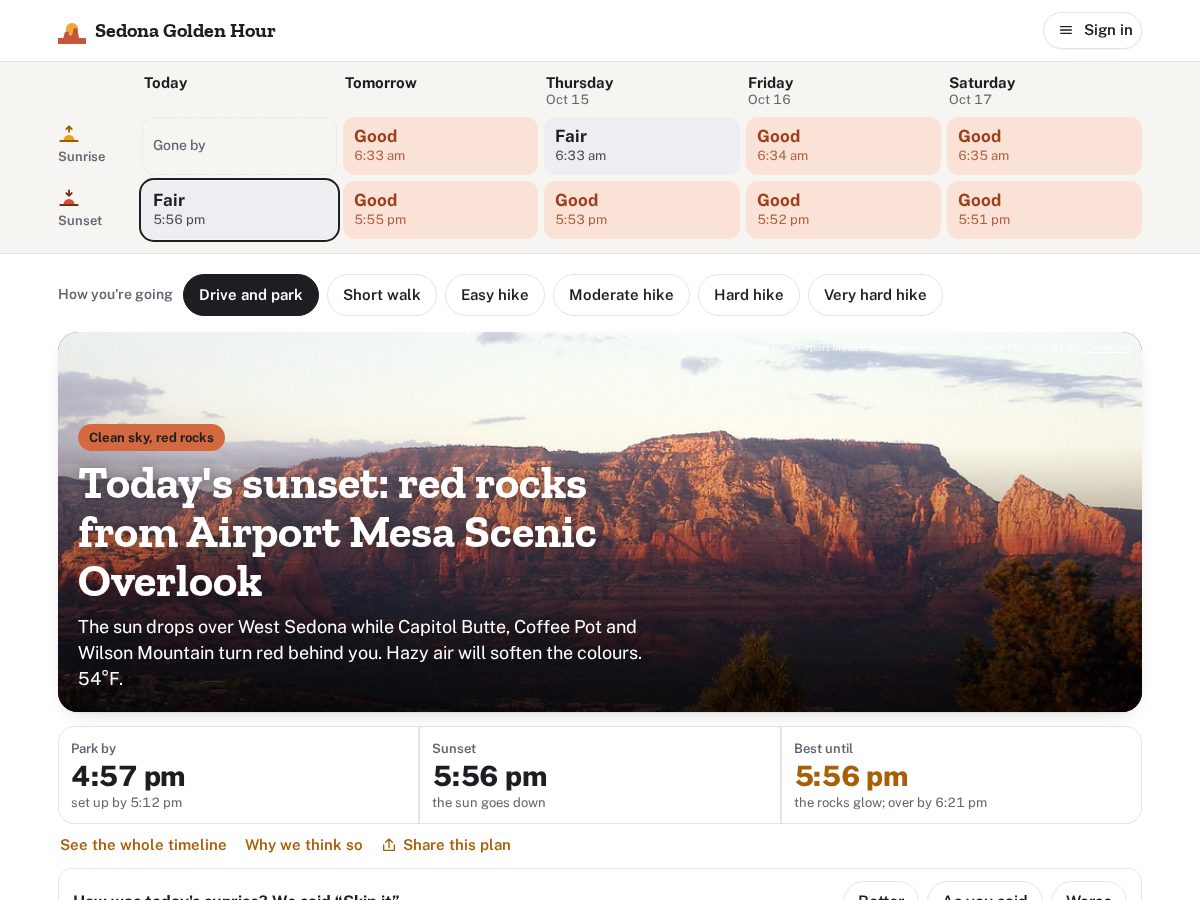Select Friday's Good sunrise at 6:34 am

[x=844, y=146]
